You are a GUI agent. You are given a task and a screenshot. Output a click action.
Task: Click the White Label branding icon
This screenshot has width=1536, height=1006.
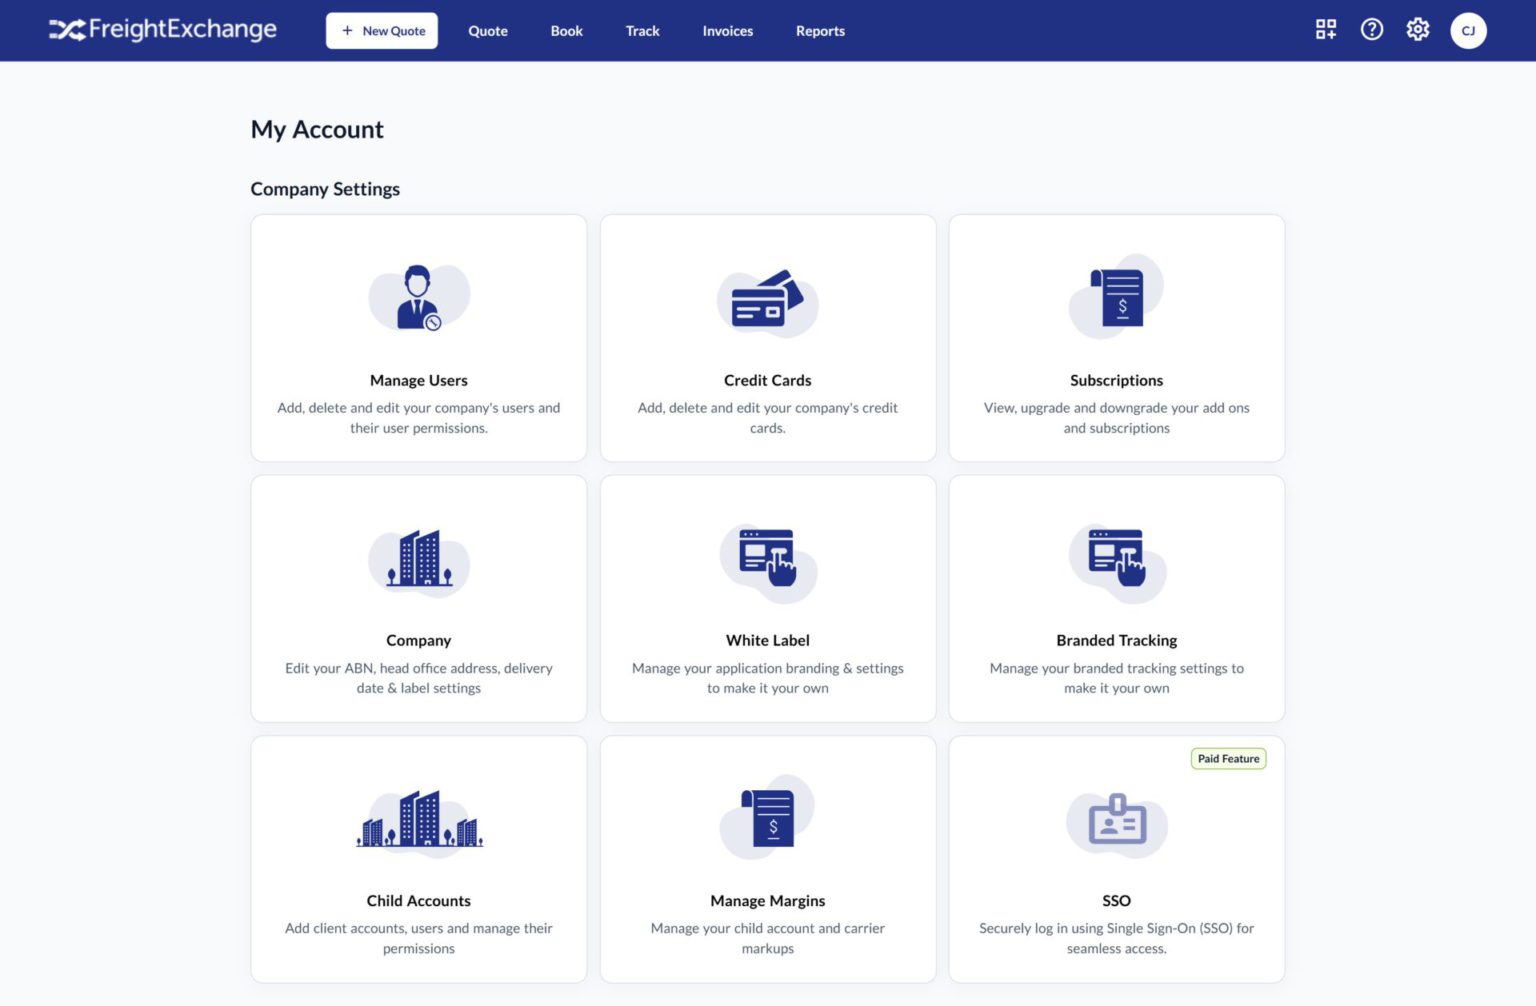tap(767, 560)
